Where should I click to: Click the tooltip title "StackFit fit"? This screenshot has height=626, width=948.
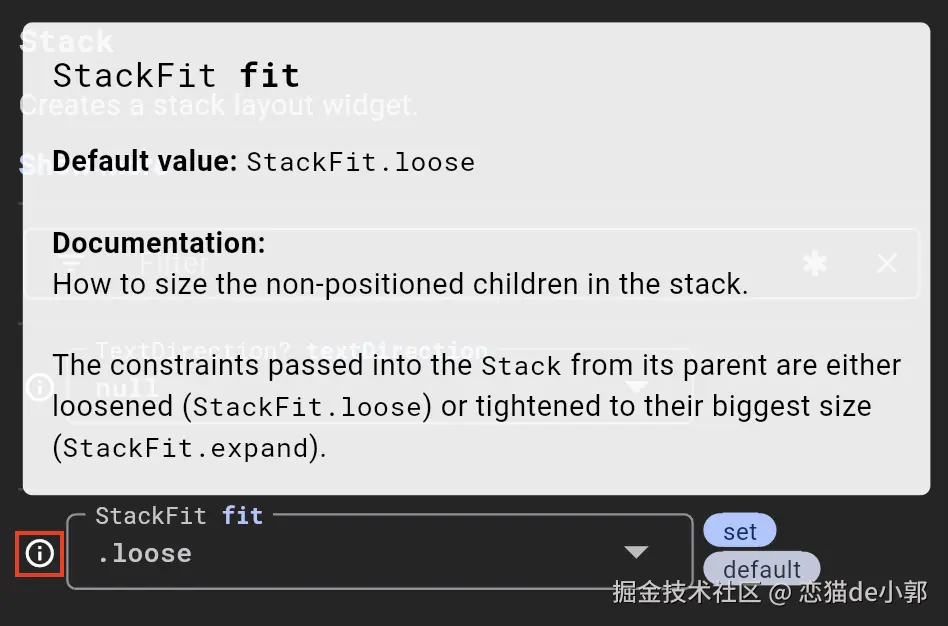[176, 76]
